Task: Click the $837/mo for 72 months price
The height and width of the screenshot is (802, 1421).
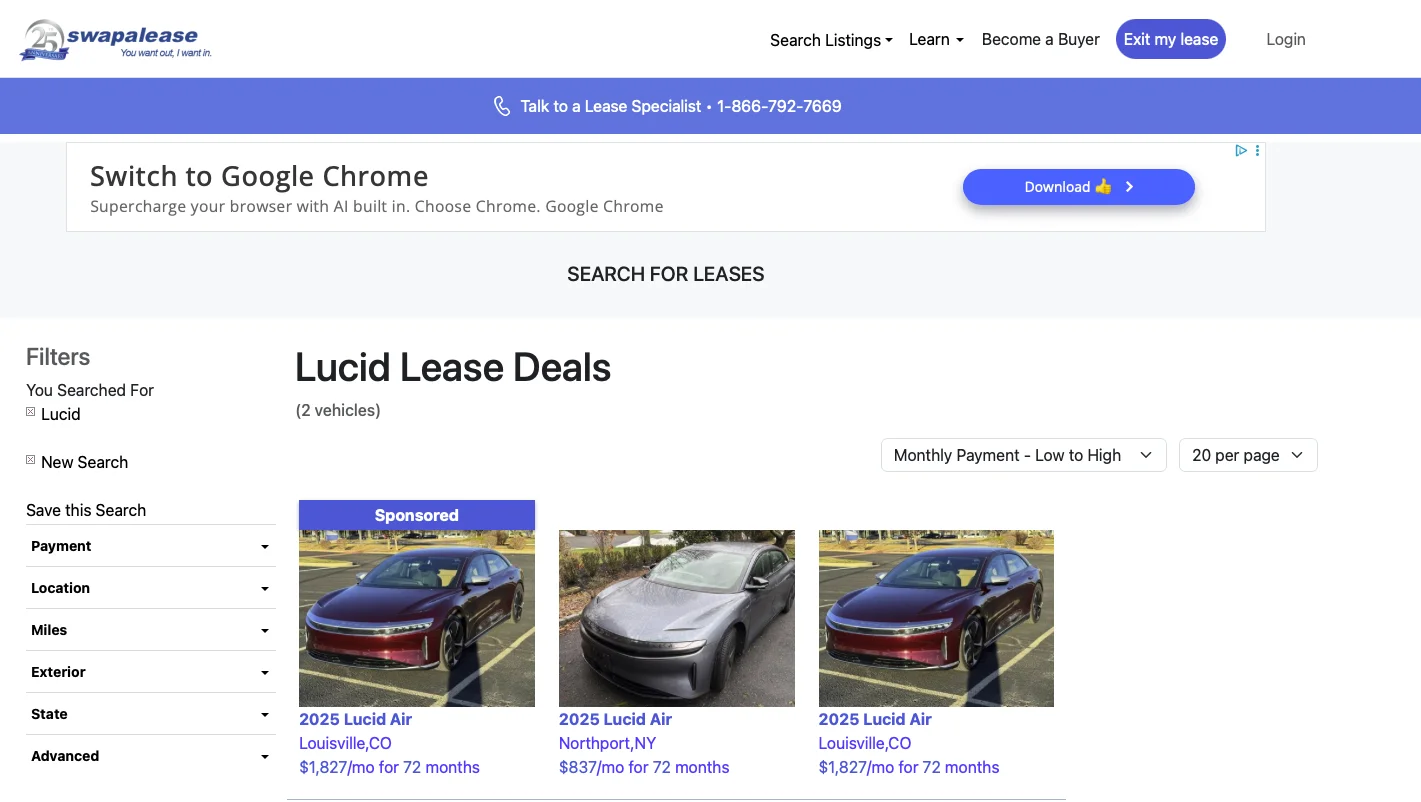Action: click(x=644, y=767)
